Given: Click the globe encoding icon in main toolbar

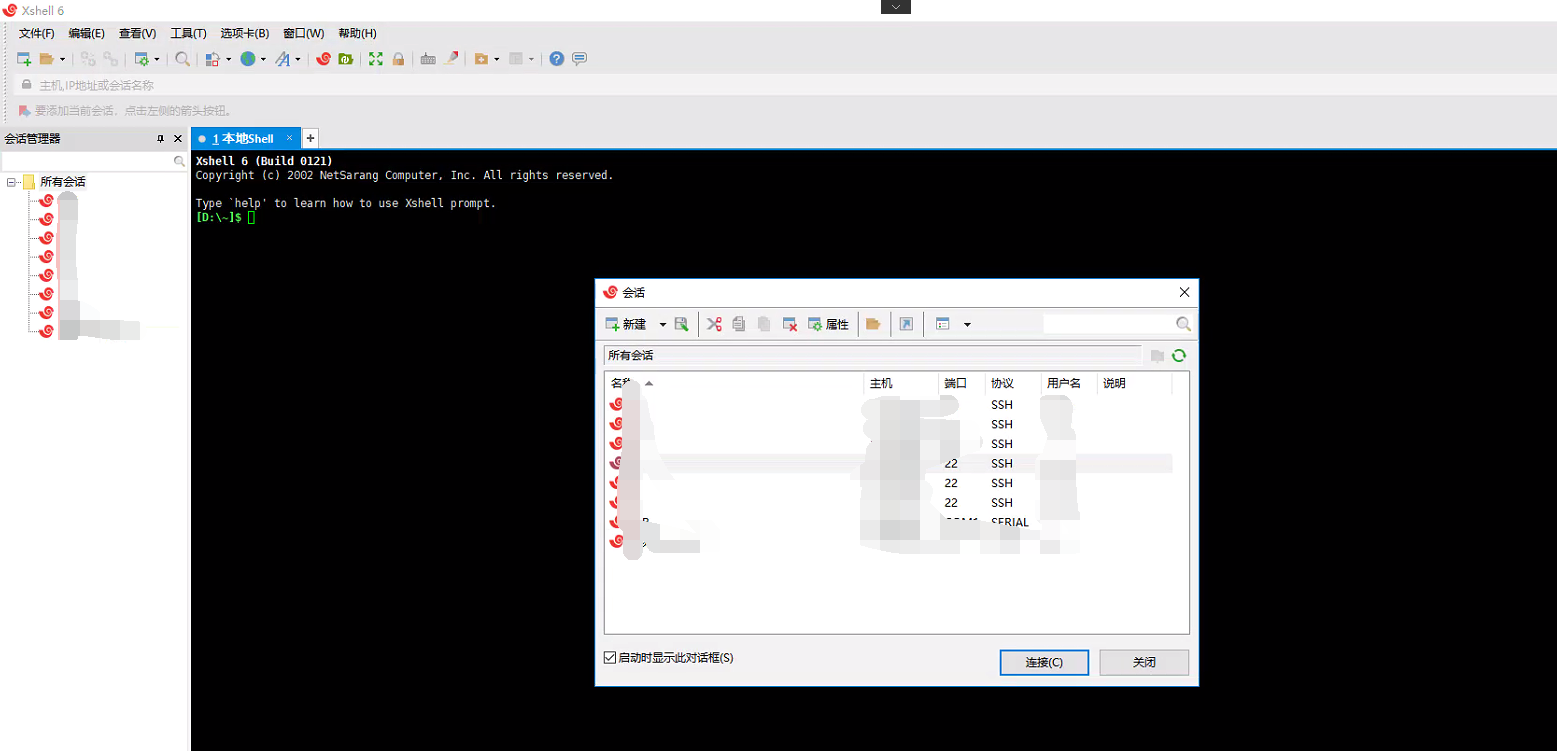Looking at the screenshot, I should tap(247, 59).
